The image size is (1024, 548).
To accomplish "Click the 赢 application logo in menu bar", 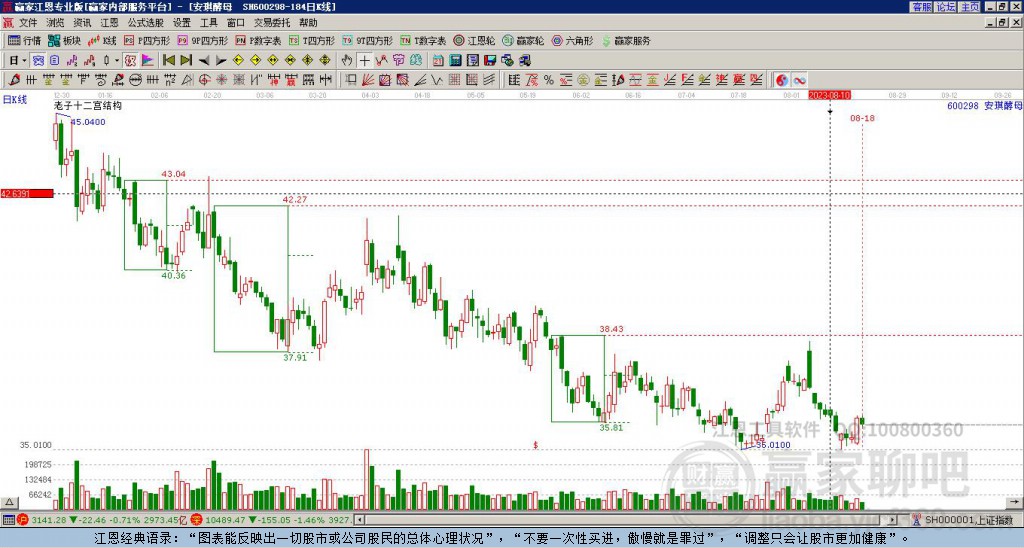I will [x=8, y=23].
